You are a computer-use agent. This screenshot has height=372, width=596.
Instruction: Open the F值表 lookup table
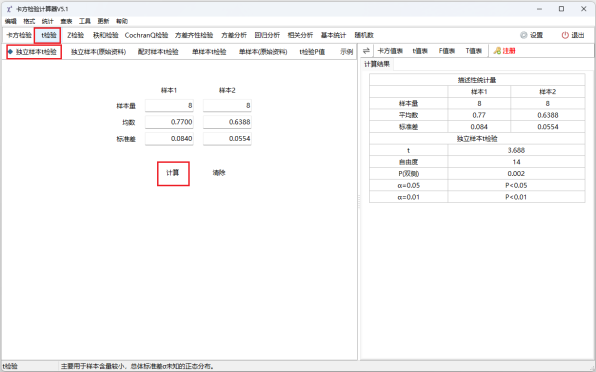[x=447, y=51]
